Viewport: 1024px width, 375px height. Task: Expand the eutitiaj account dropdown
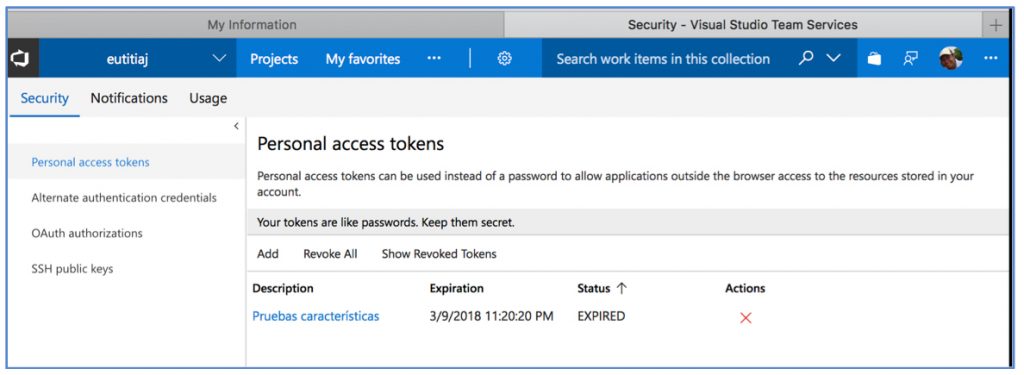[220, 58]
